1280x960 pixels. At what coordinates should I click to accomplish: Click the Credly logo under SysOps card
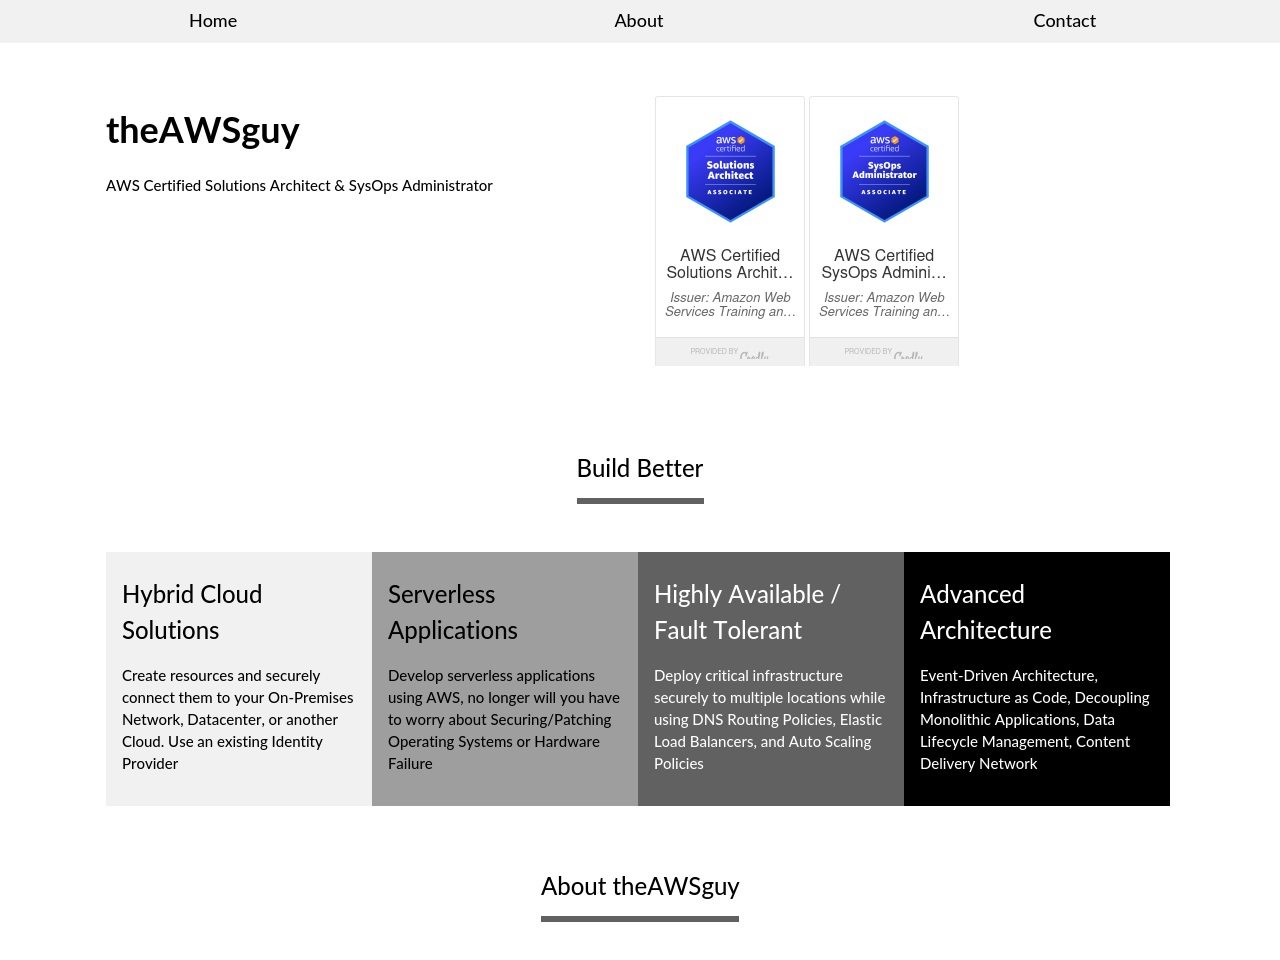(908, 354)
